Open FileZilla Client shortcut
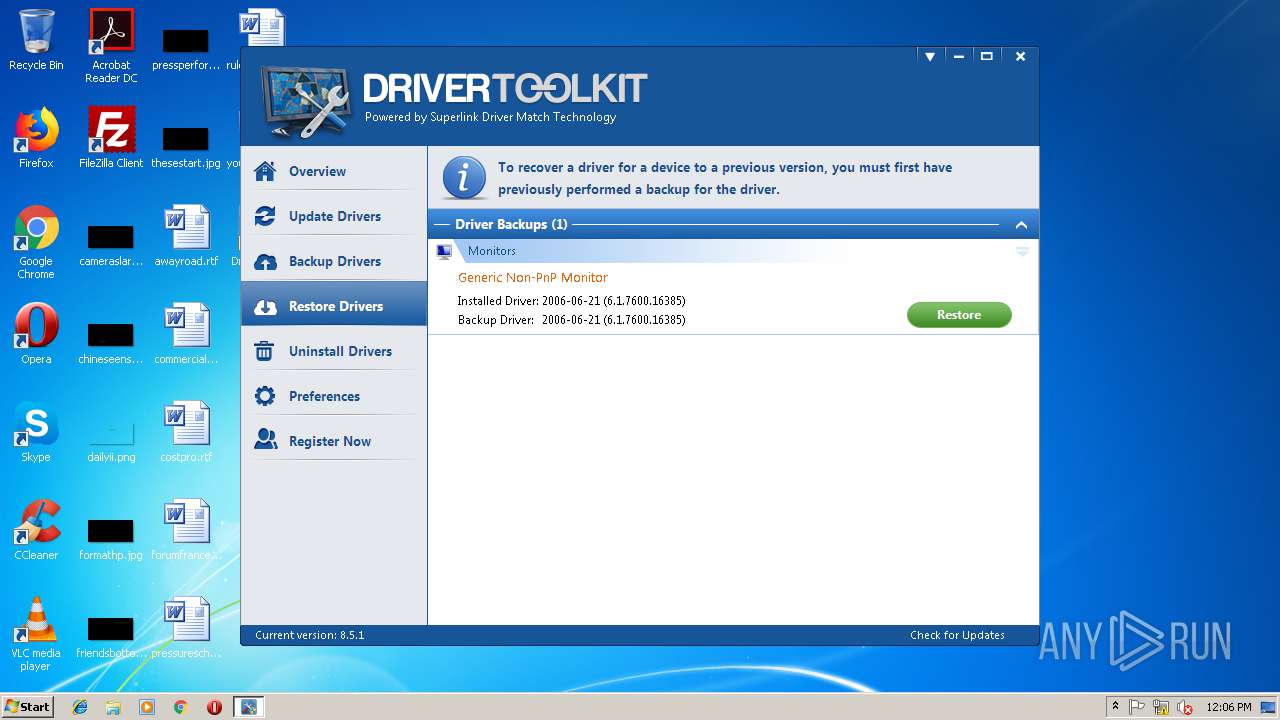The width and height of the screenshot is (1280, 720). 111,137
